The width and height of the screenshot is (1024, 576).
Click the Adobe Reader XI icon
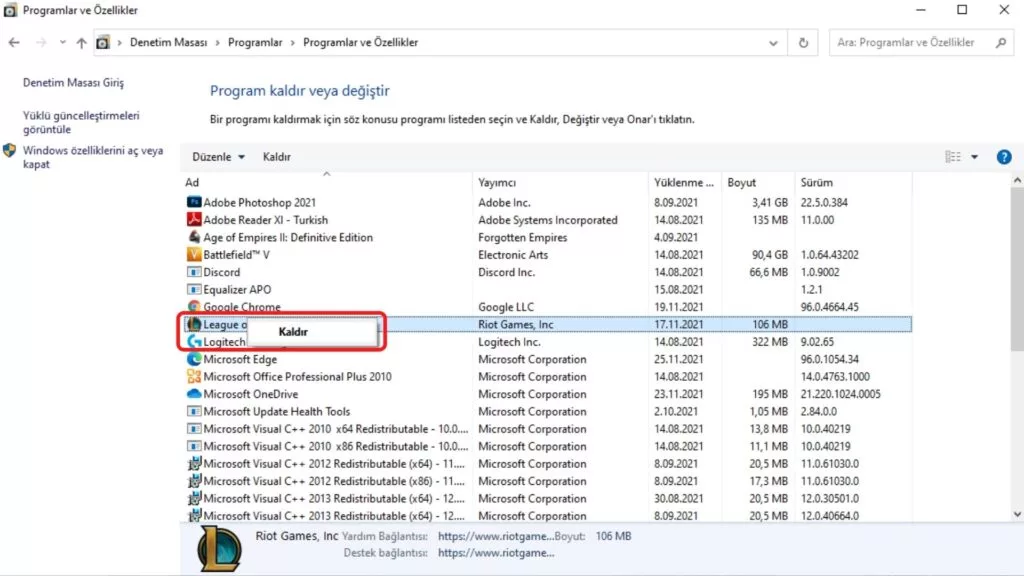[193, 220]
